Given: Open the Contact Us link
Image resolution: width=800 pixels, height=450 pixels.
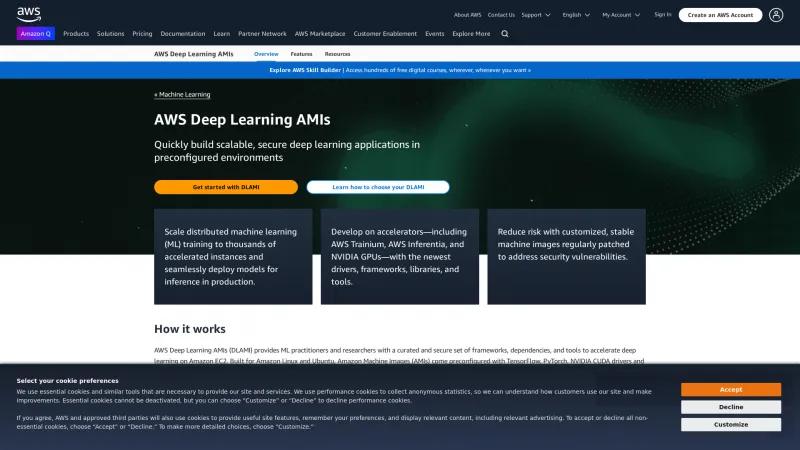Looking at the screenshot, I should click(501, 15).
